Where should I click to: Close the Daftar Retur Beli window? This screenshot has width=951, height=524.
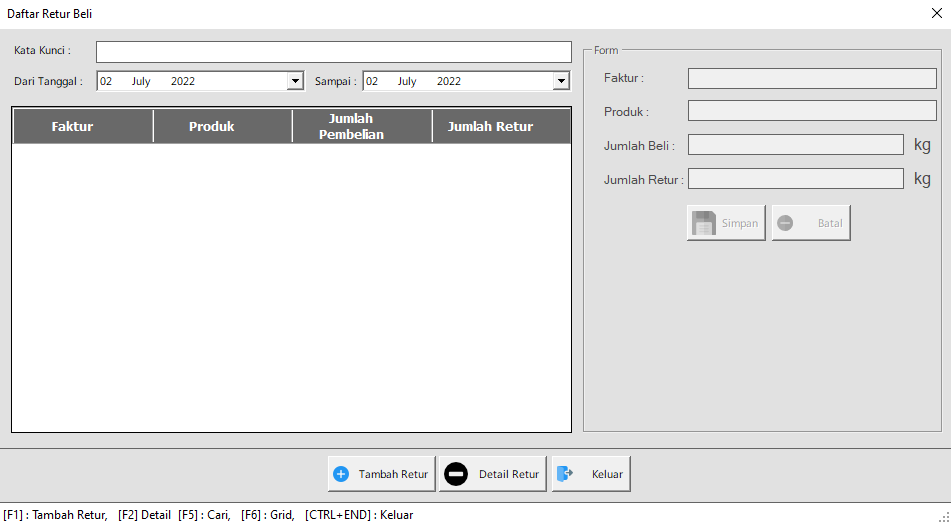[936, 14]
